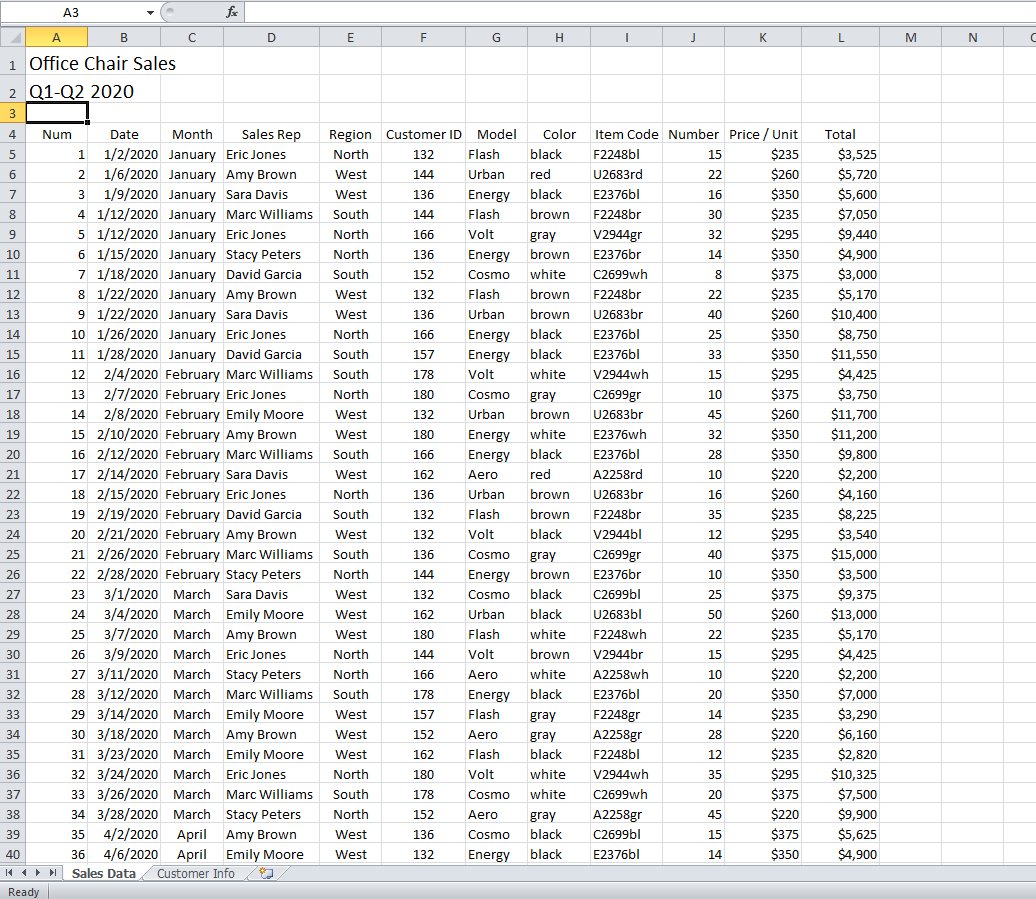Select date cell 1/2/2020
1036x899 pixels.
click(x=124, y=155)
